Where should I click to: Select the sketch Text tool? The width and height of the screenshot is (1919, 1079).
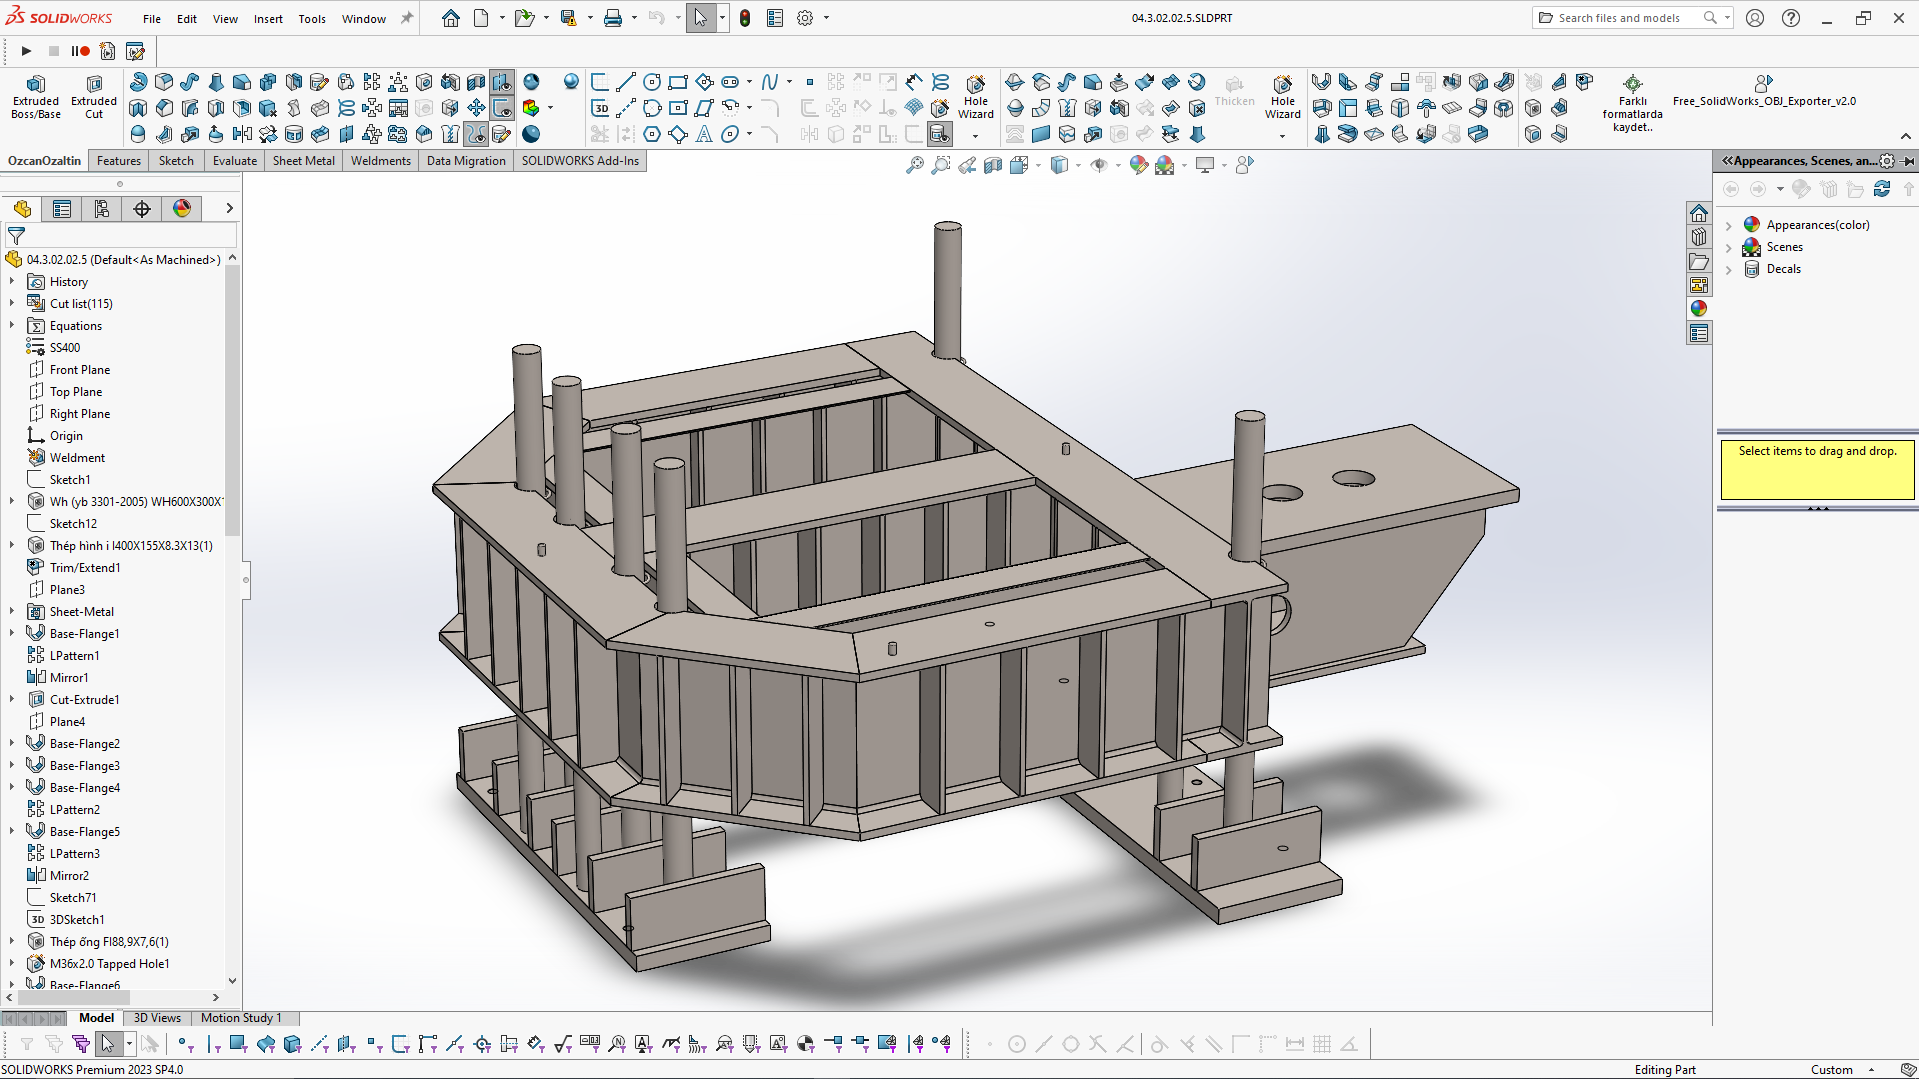click(704, 134)
